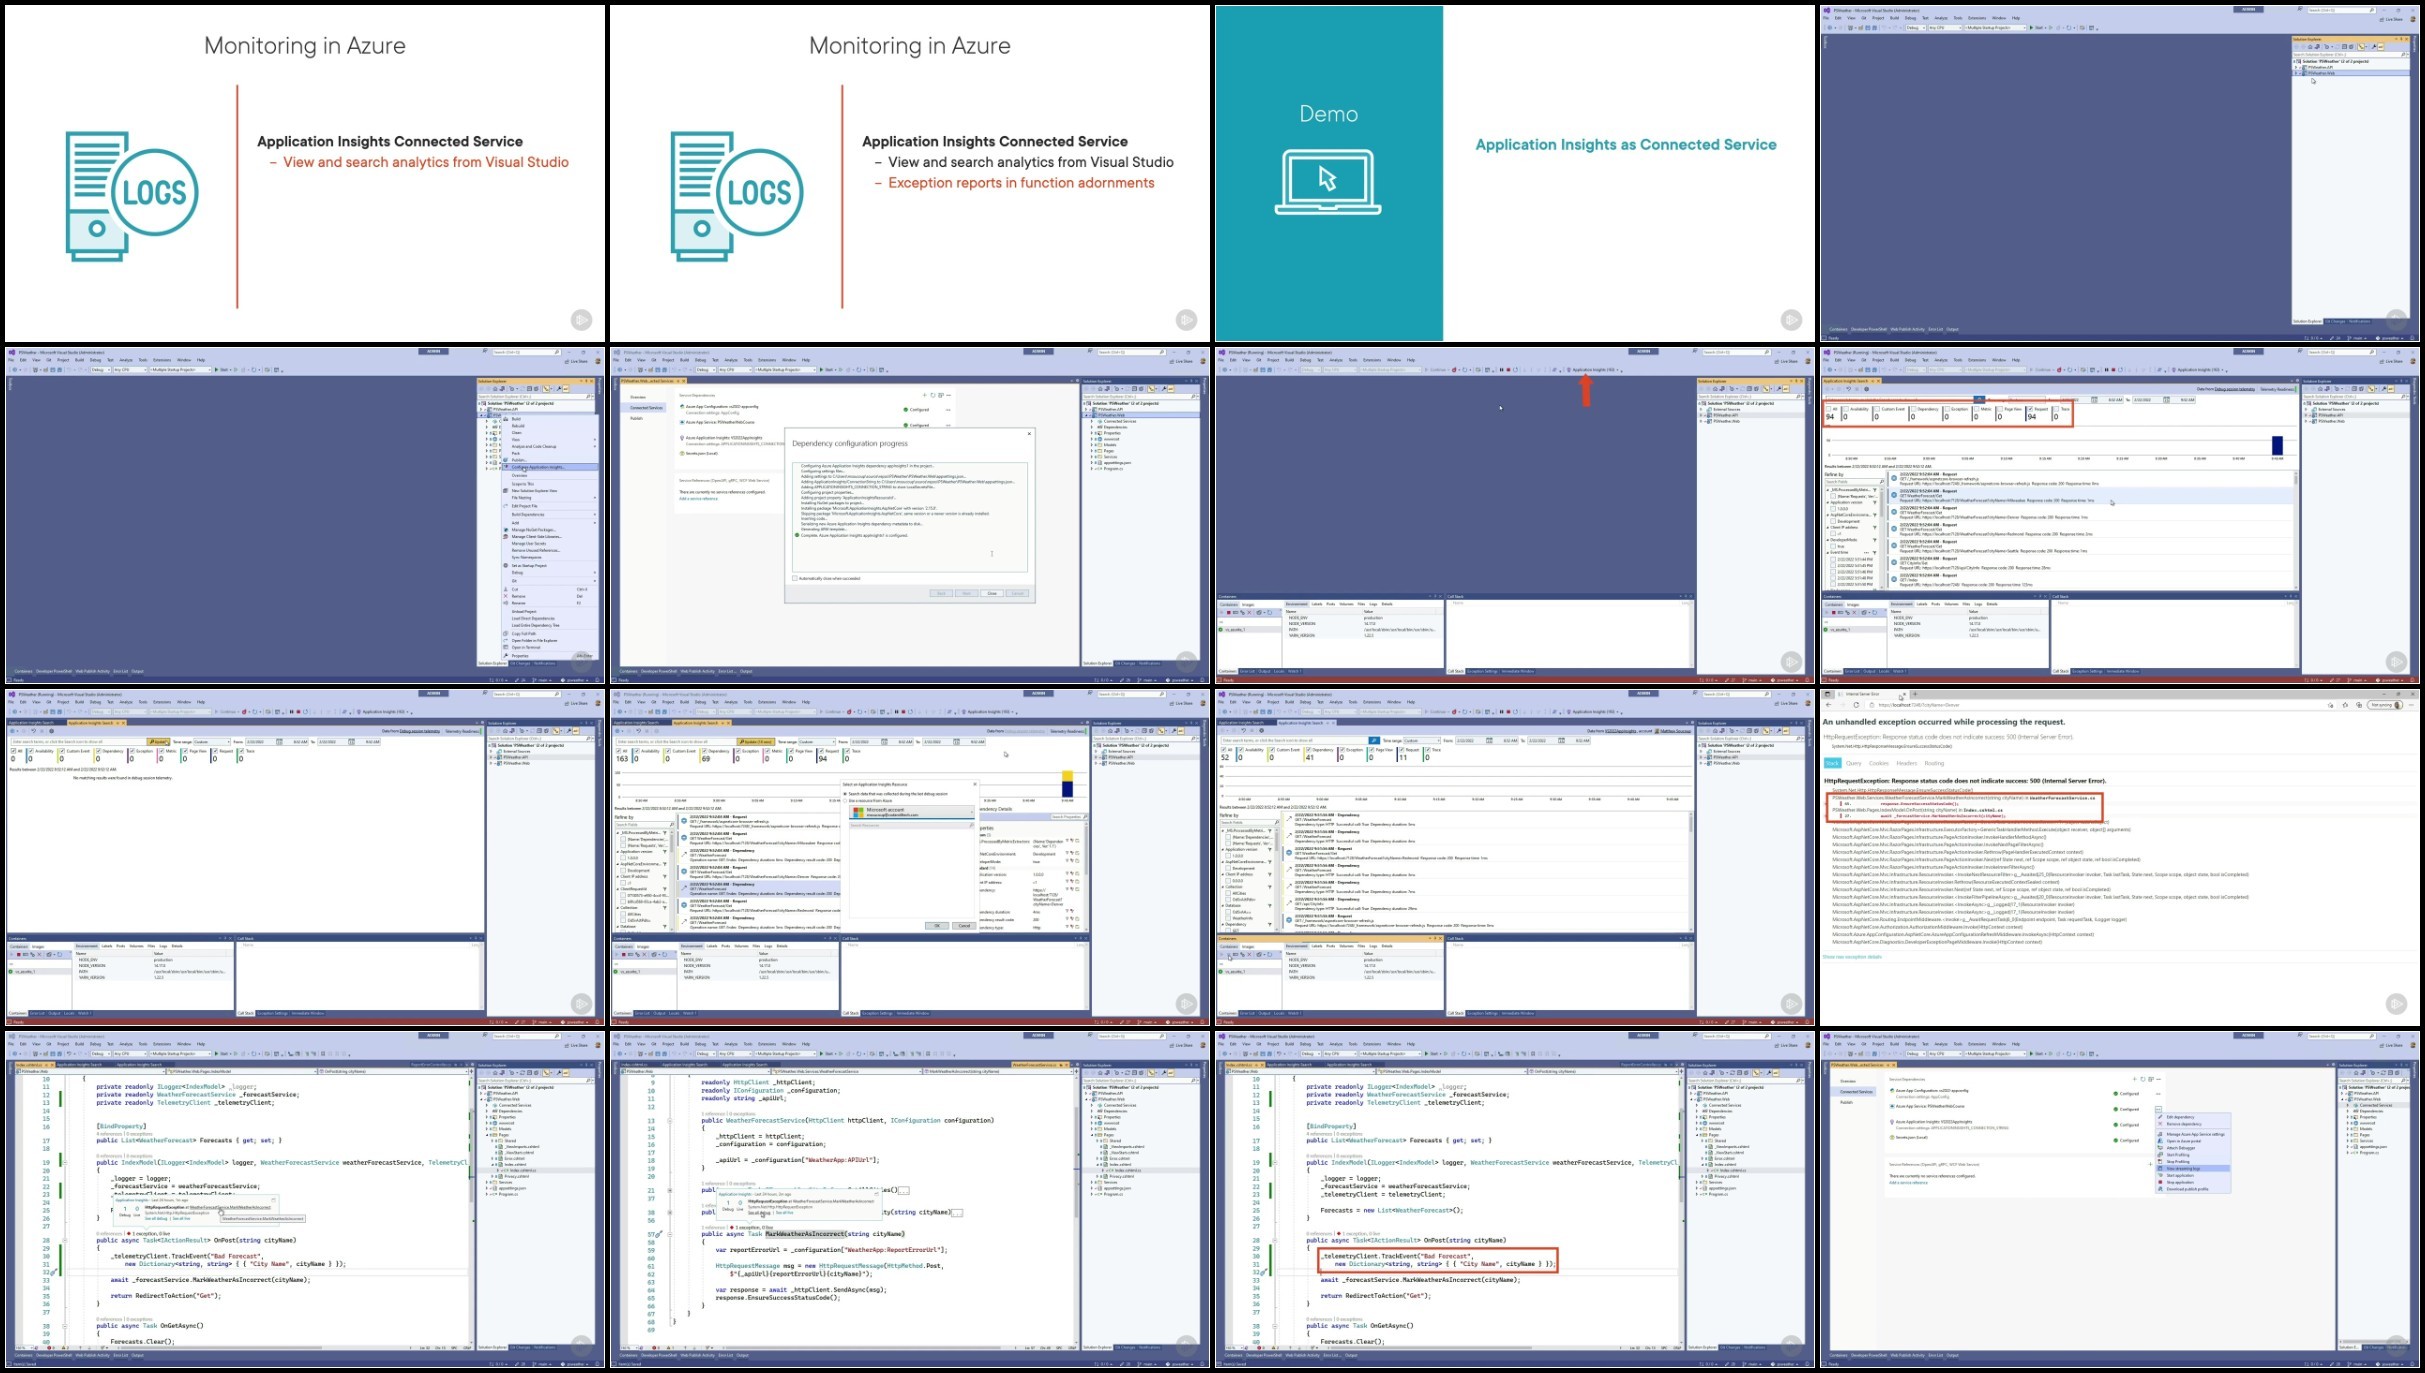Click the site info icon in the browser address bar
This screenshot has width=2425, height=1373.
[x=1872, y=705]
